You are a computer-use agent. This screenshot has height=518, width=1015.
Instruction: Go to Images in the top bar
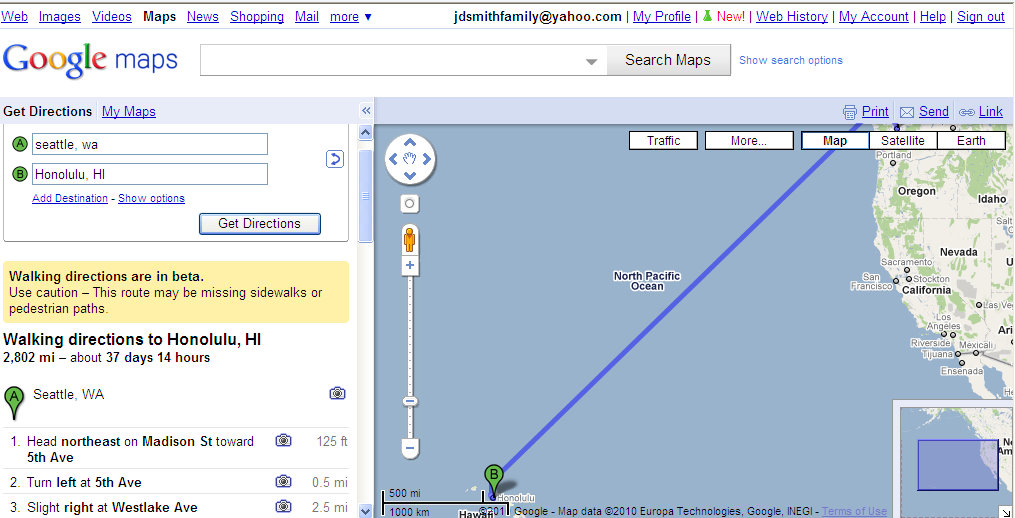pyautogui.click(x=60, y=17)
